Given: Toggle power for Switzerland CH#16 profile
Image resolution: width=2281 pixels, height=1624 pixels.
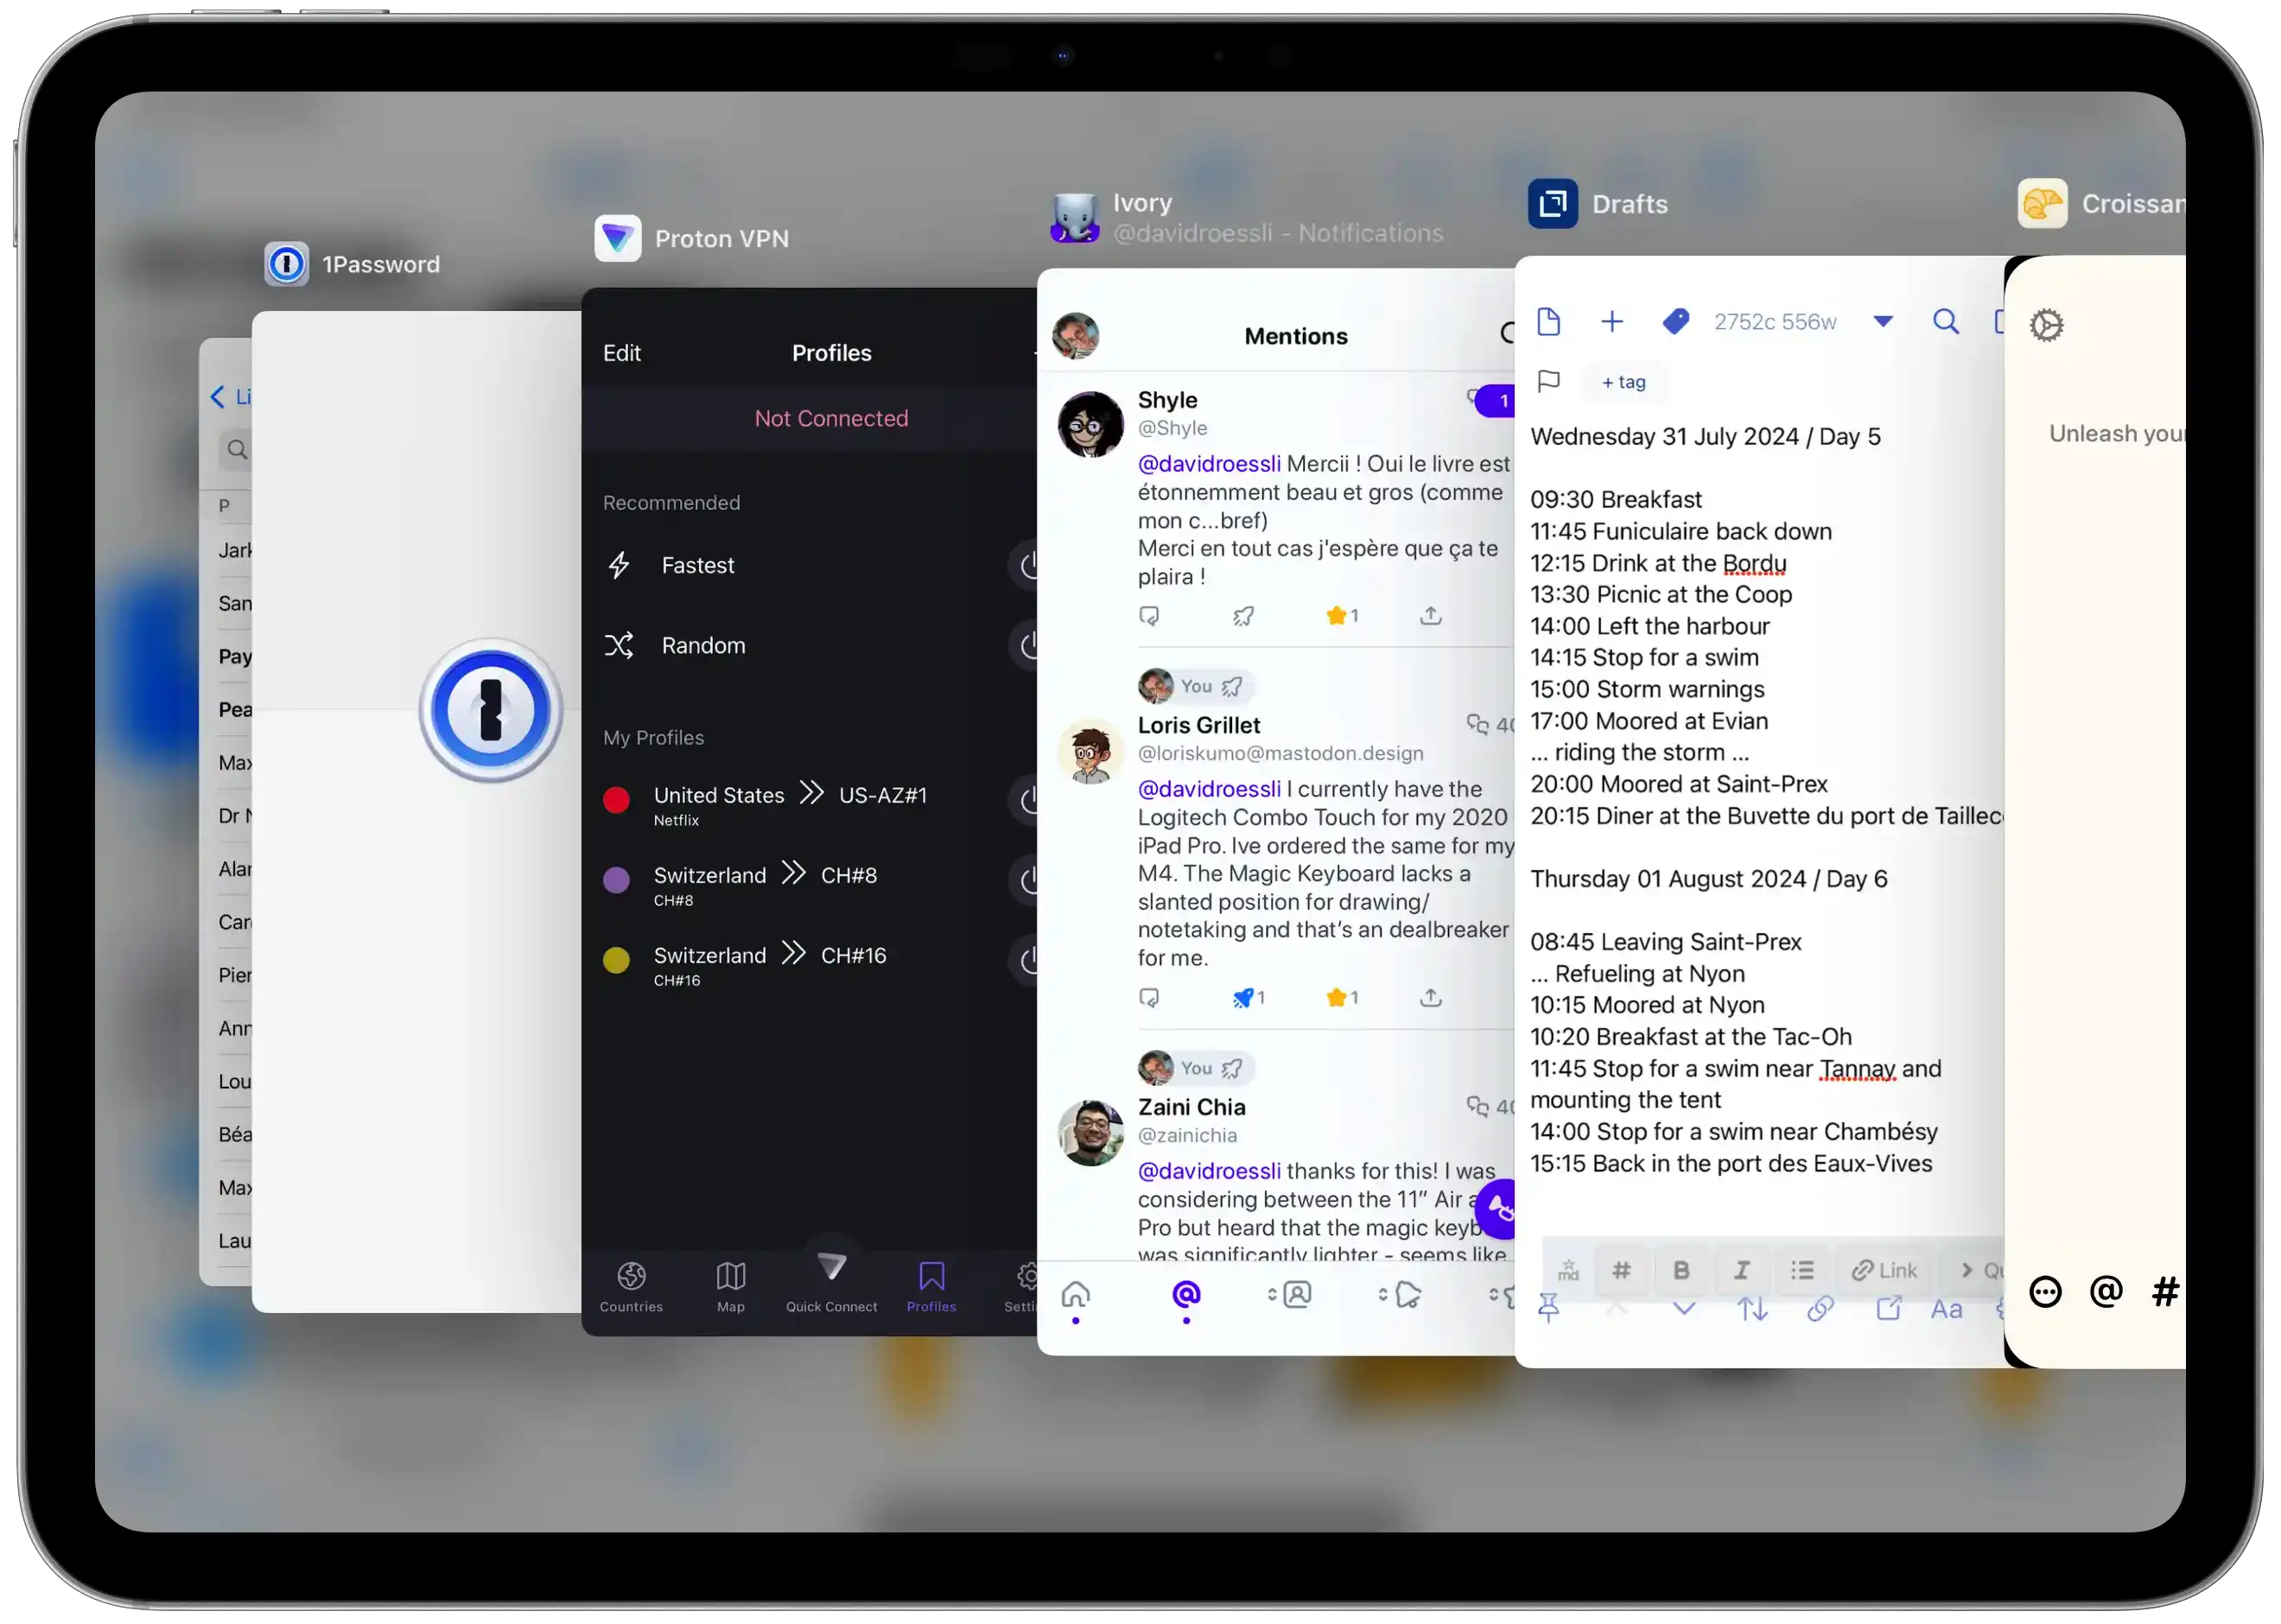Looking at the screenshot, I should pyautogui.click(x=1025, y=961).
